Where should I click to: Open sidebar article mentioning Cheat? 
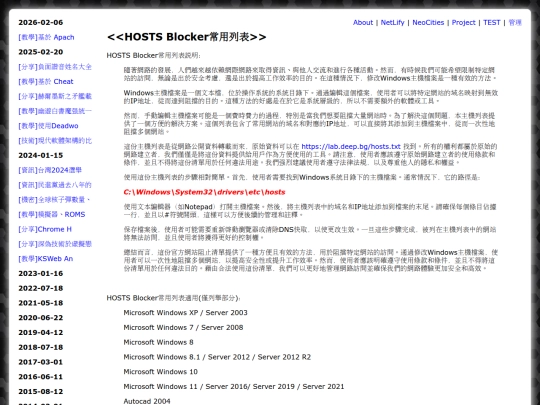pyautogui.click(x=46, y=82)
